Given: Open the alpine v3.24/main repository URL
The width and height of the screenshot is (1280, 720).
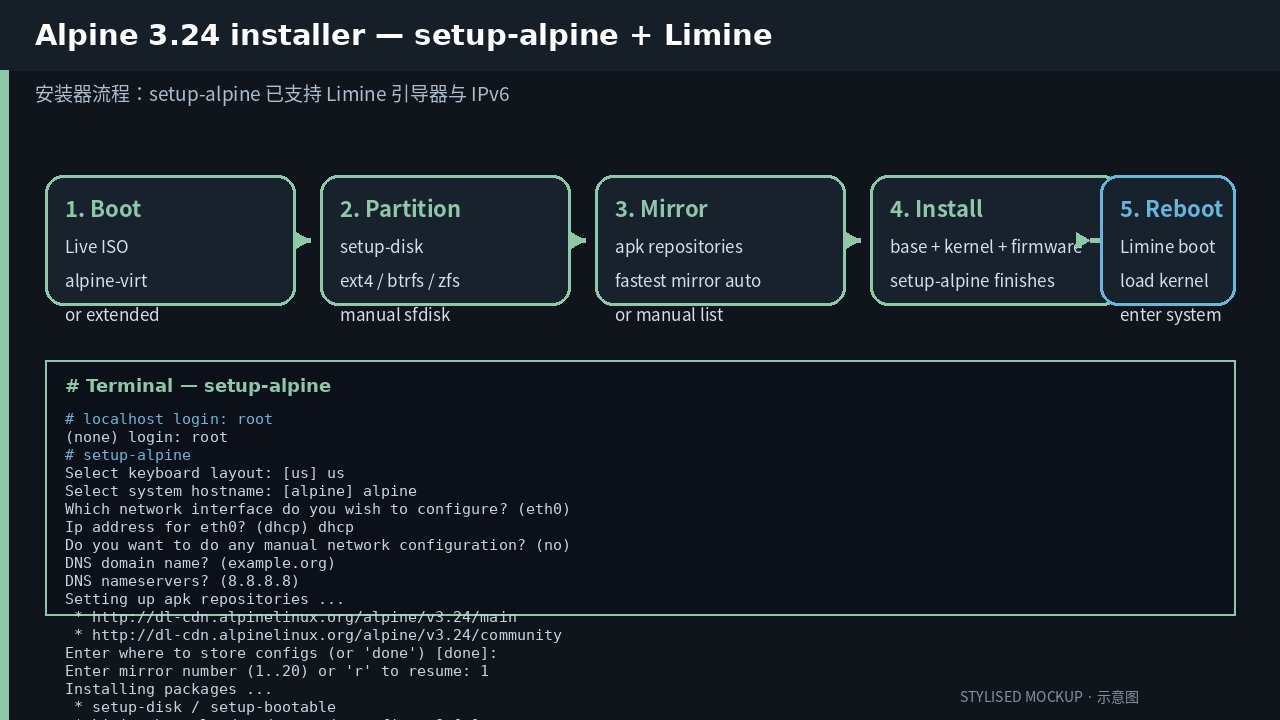Looking at the screenshot, I should tap(304, 617).
